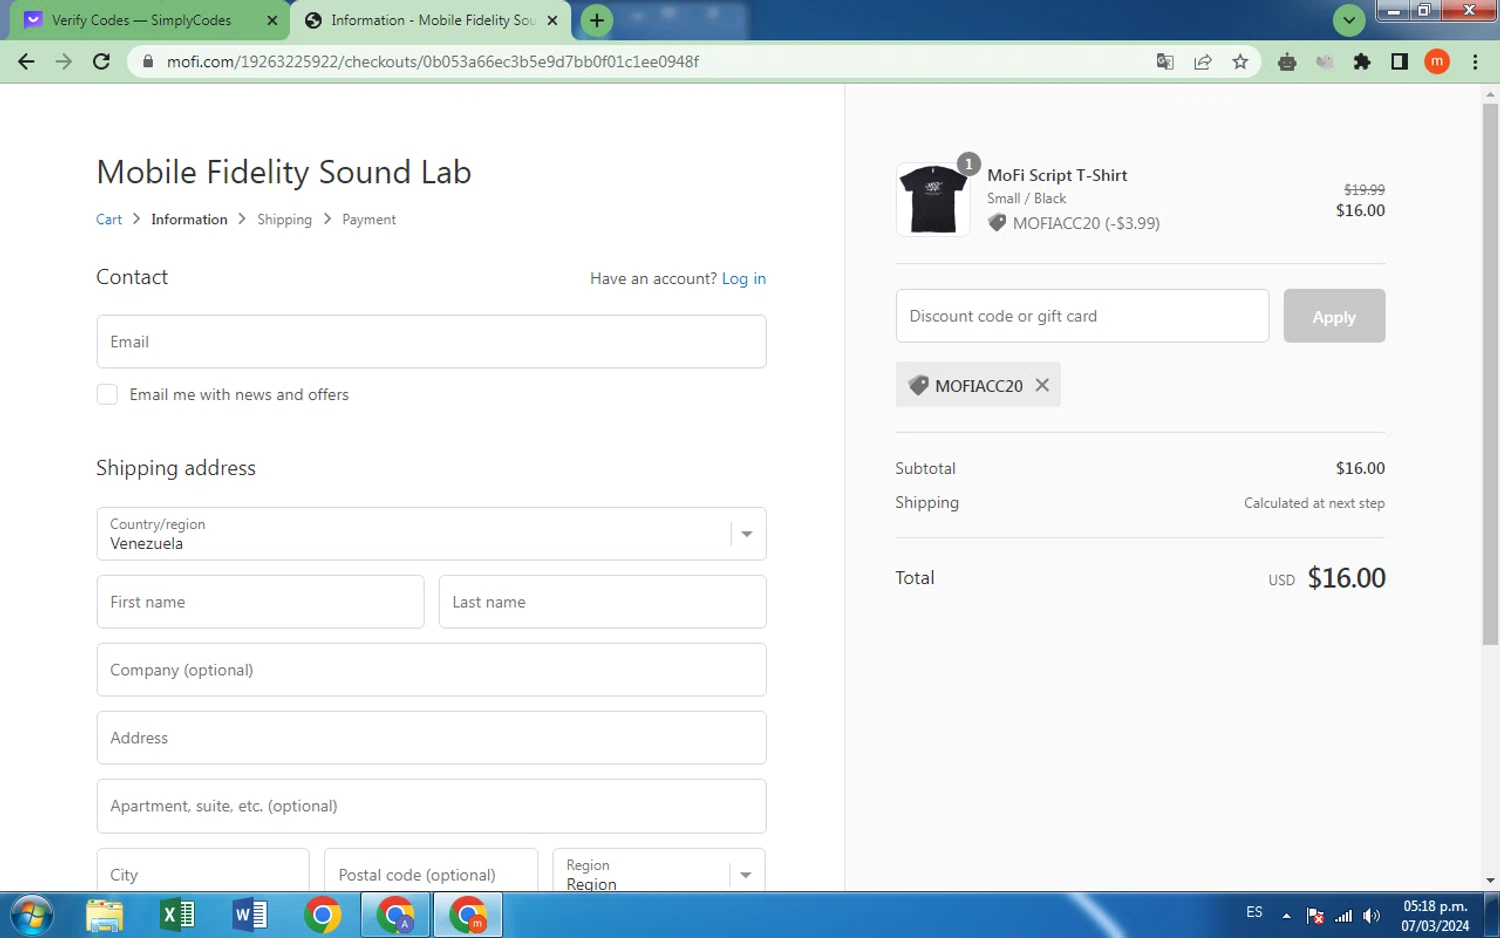Viewport: 1500px width, 938px height.
Task: Click the volume speaker tray icon
Action: pyautogui.click(x=1372, y=916)
